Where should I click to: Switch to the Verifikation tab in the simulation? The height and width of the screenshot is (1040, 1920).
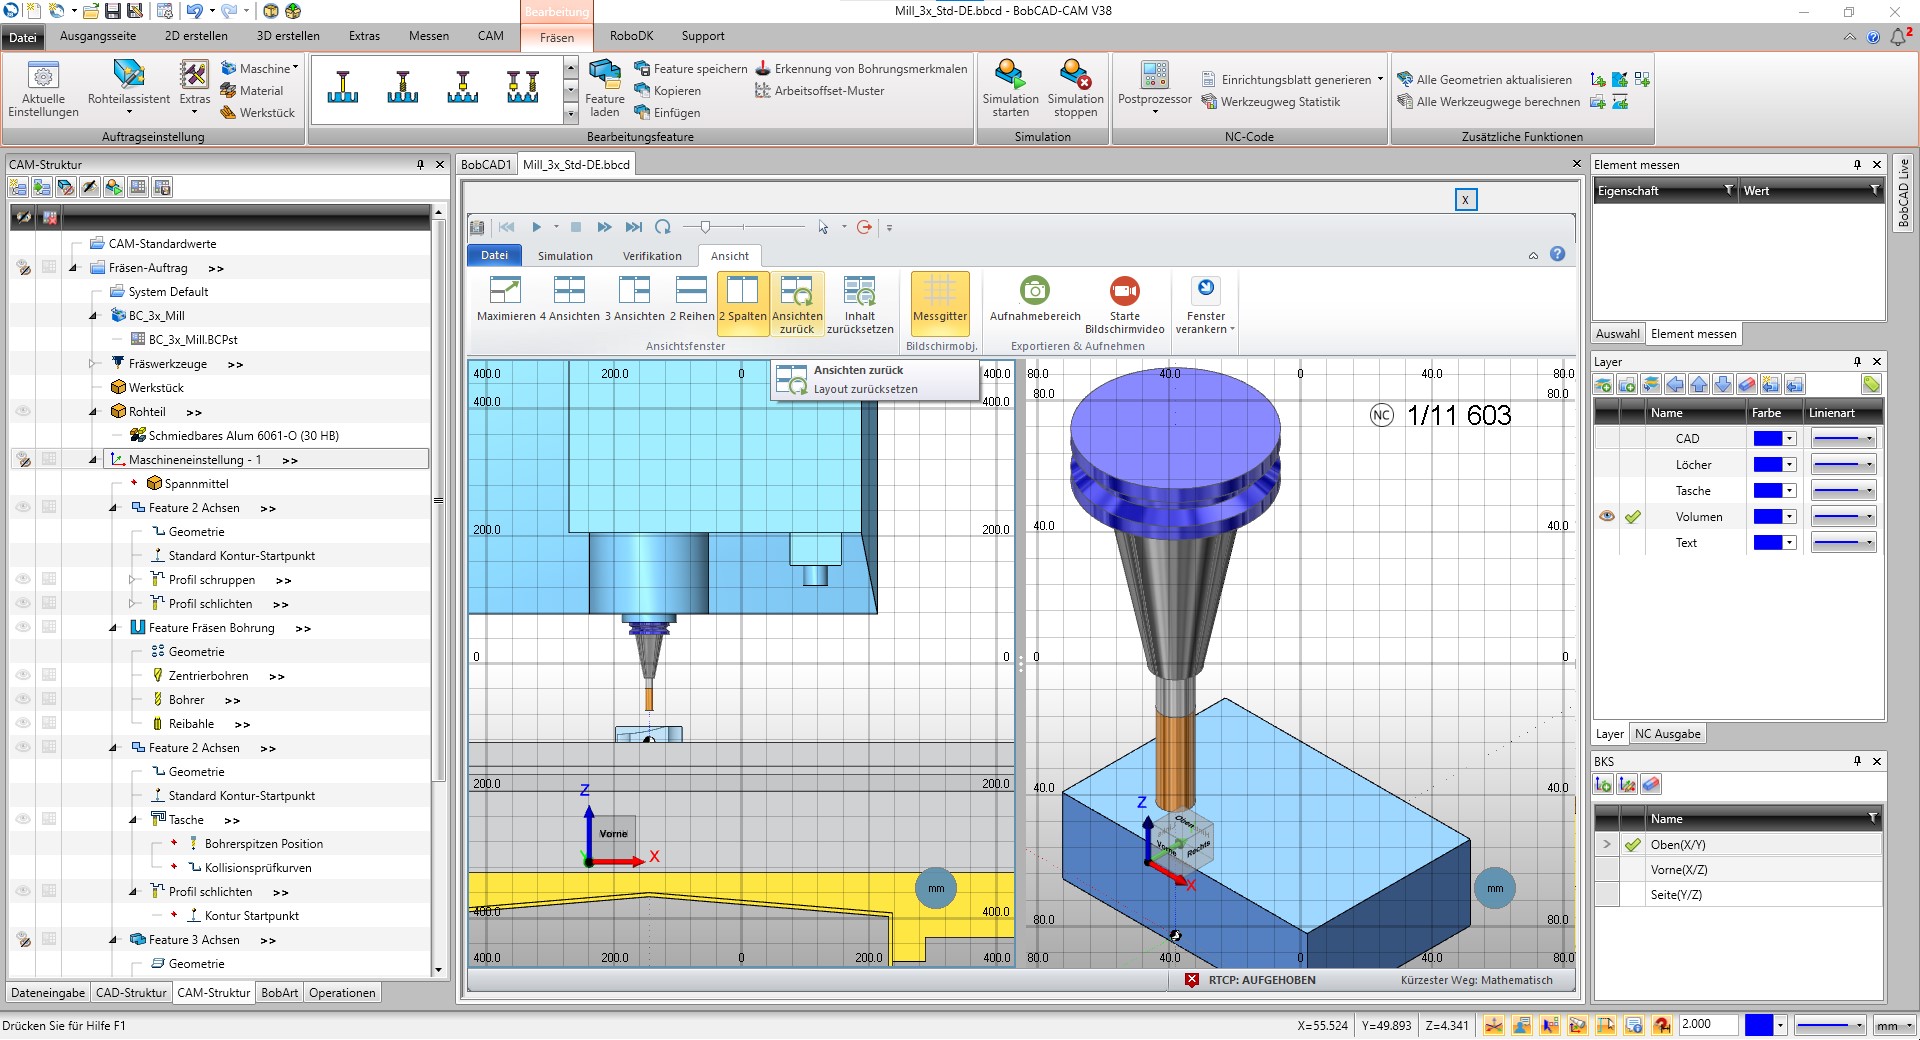[x=651, y=255]
